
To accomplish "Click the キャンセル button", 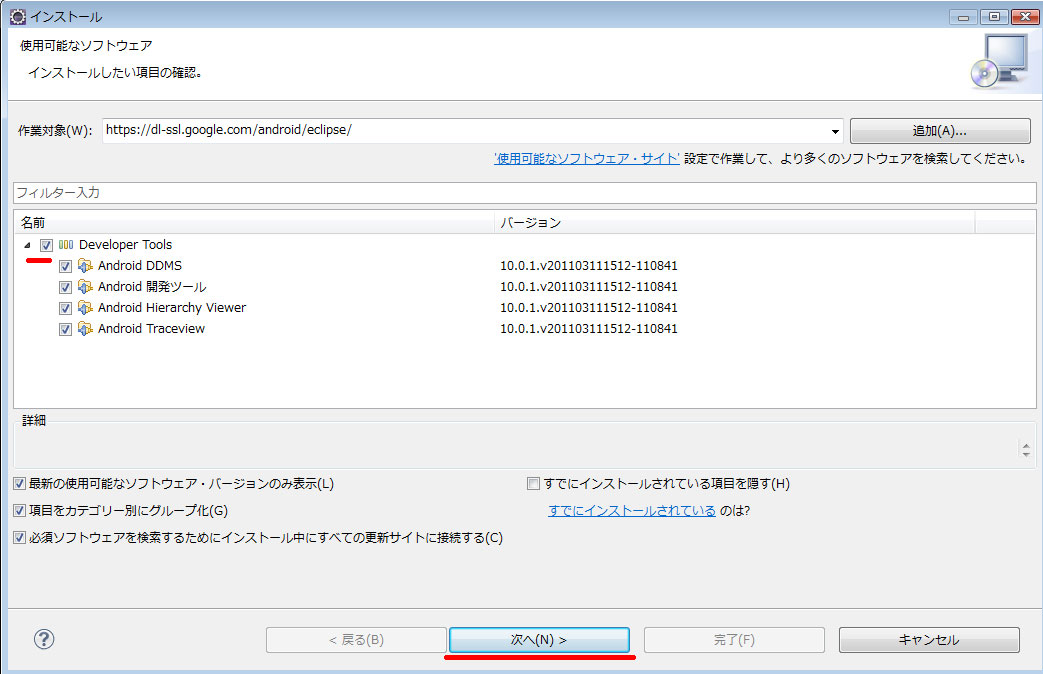I will coord(929,640).
